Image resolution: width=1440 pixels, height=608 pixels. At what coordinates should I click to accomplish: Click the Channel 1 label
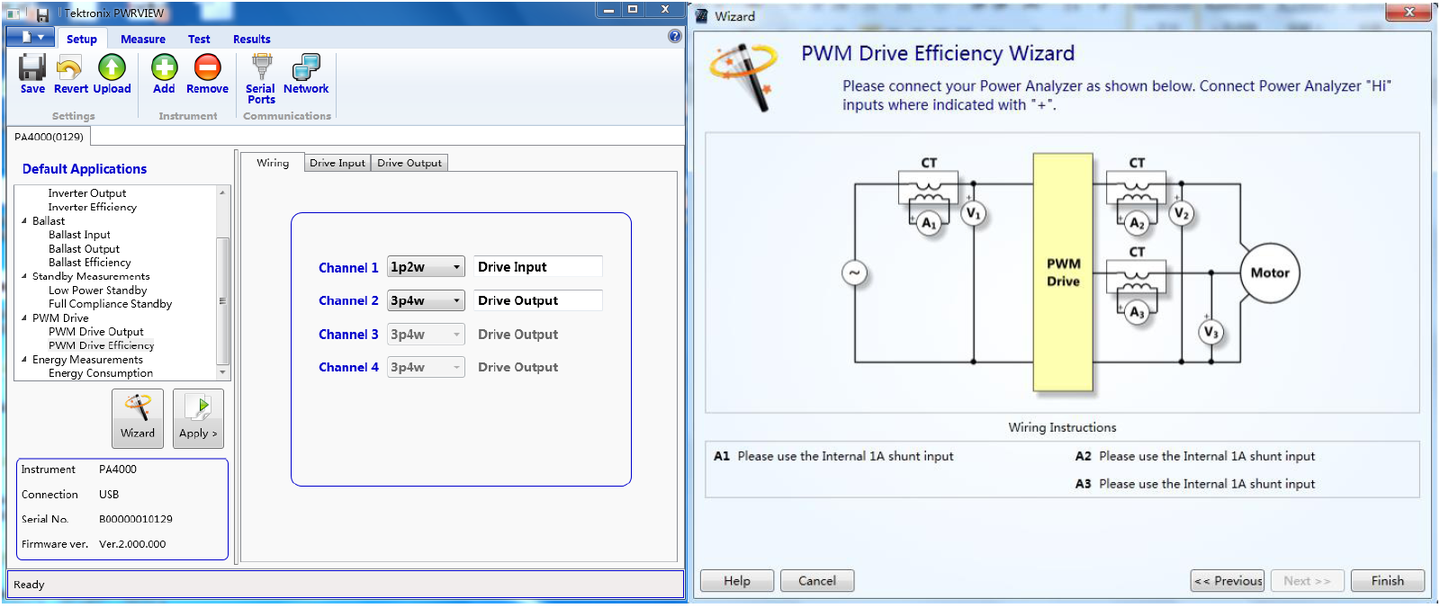349,268
